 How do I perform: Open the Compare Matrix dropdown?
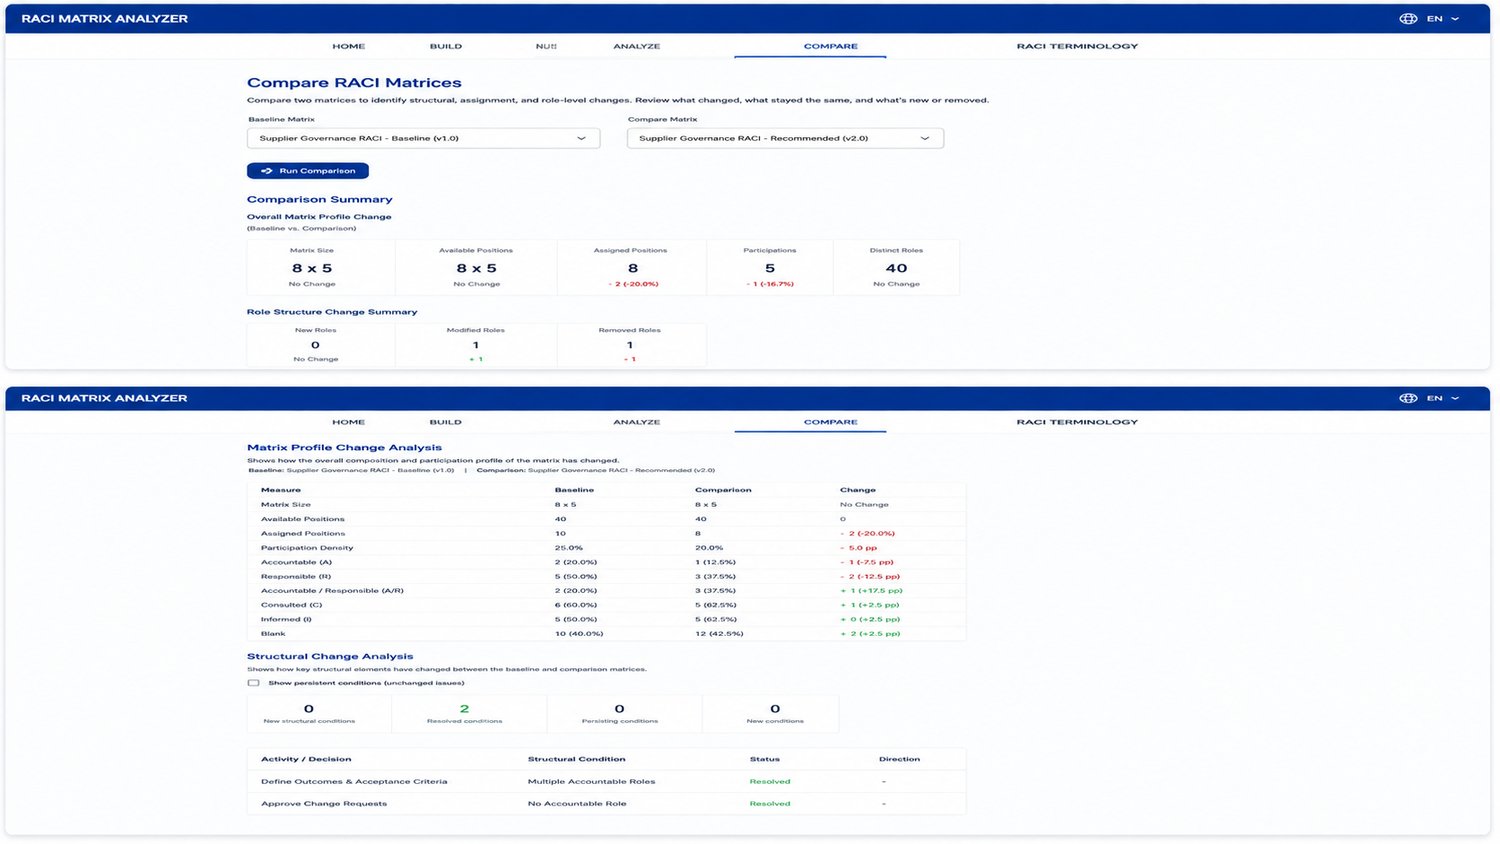[x=785, y=138]
